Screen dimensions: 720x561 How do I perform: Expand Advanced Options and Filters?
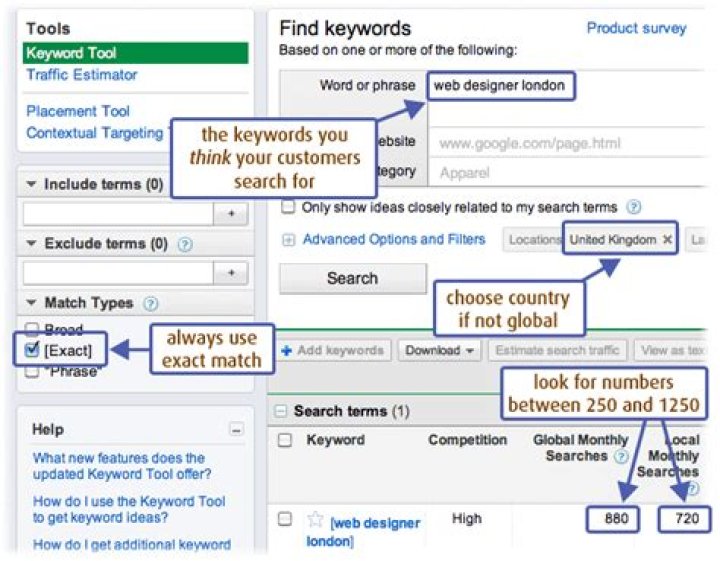coord(289,240)
